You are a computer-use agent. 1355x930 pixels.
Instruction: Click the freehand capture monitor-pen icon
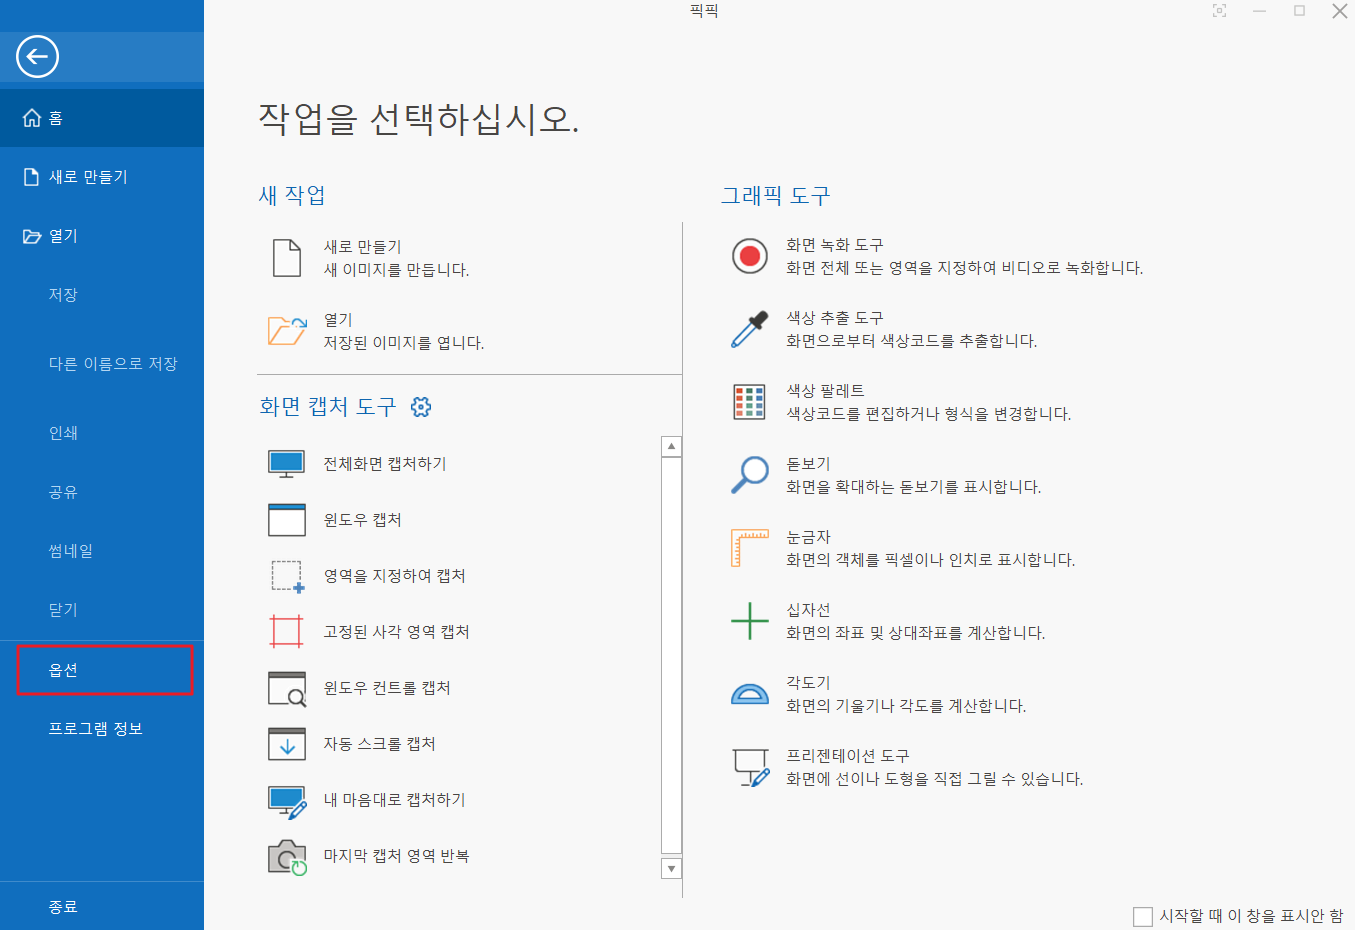pyautogui.click(x=287, y=801)
